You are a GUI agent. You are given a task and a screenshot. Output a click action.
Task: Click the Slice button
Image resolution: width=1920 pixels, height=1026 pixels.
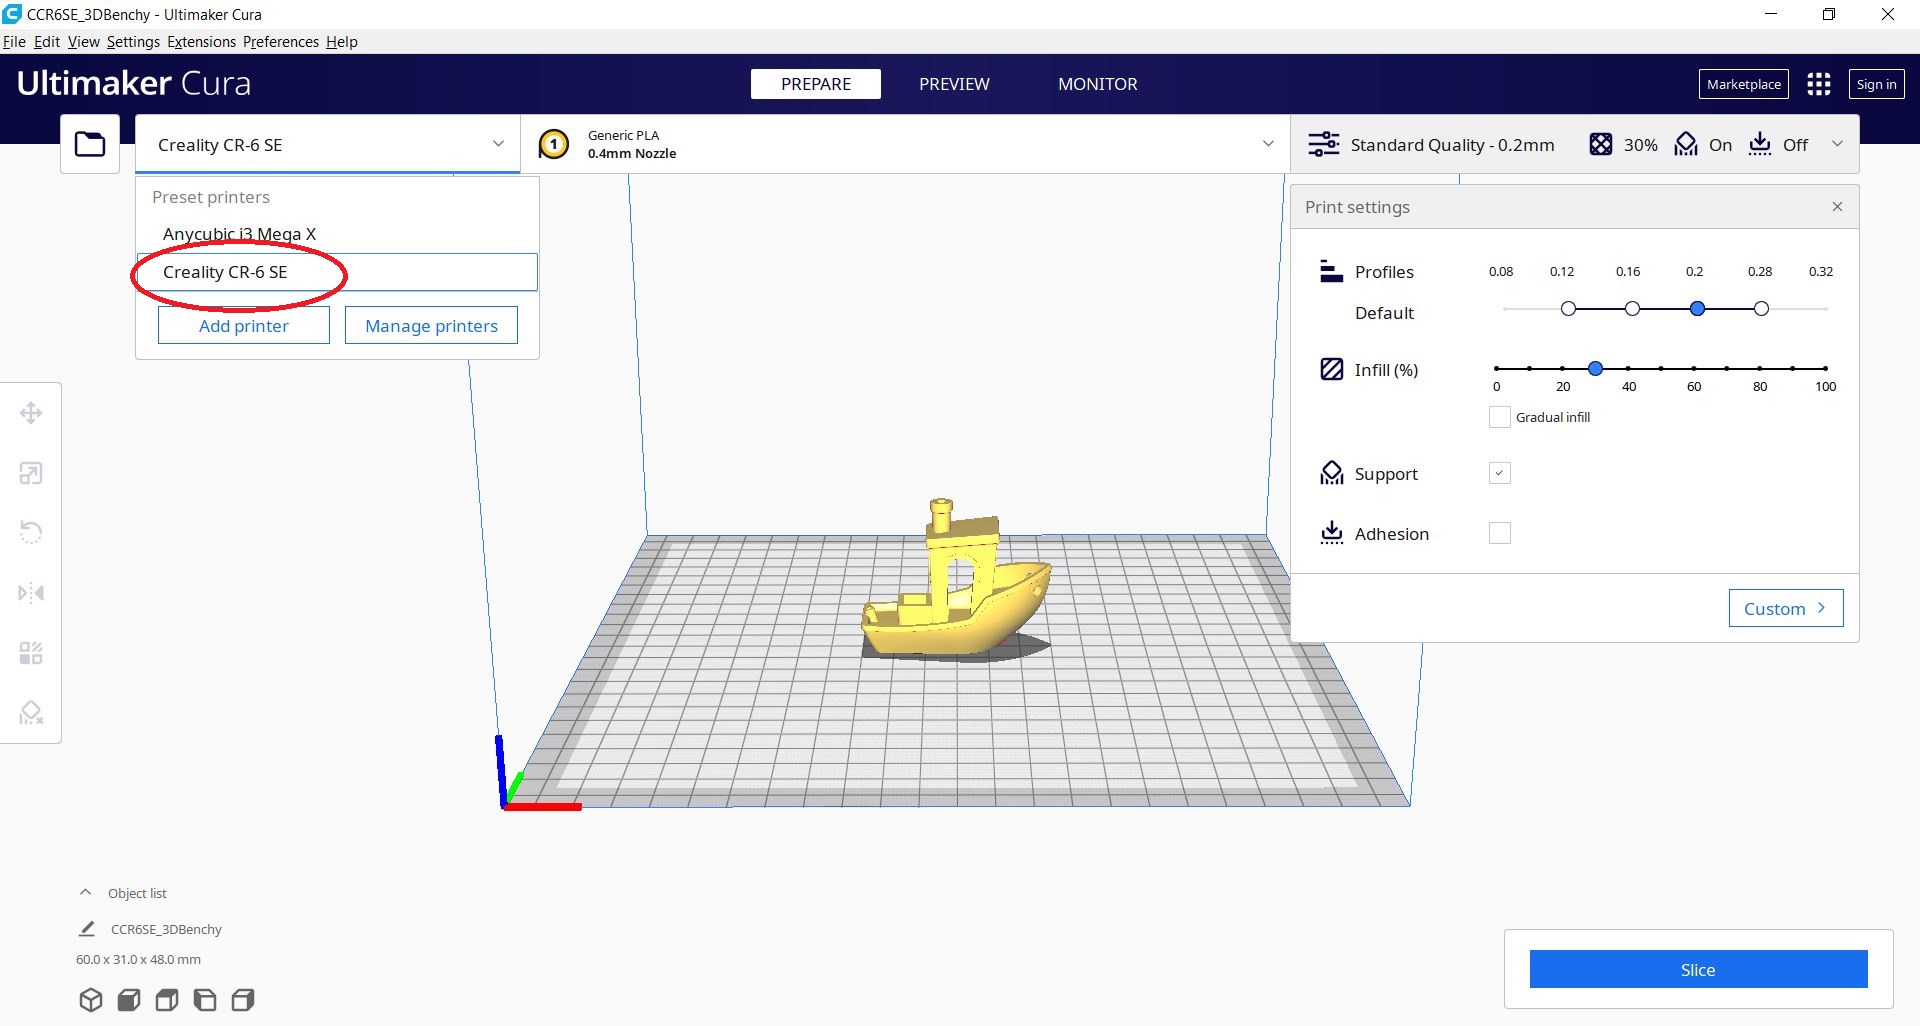tap(1697, 969)
